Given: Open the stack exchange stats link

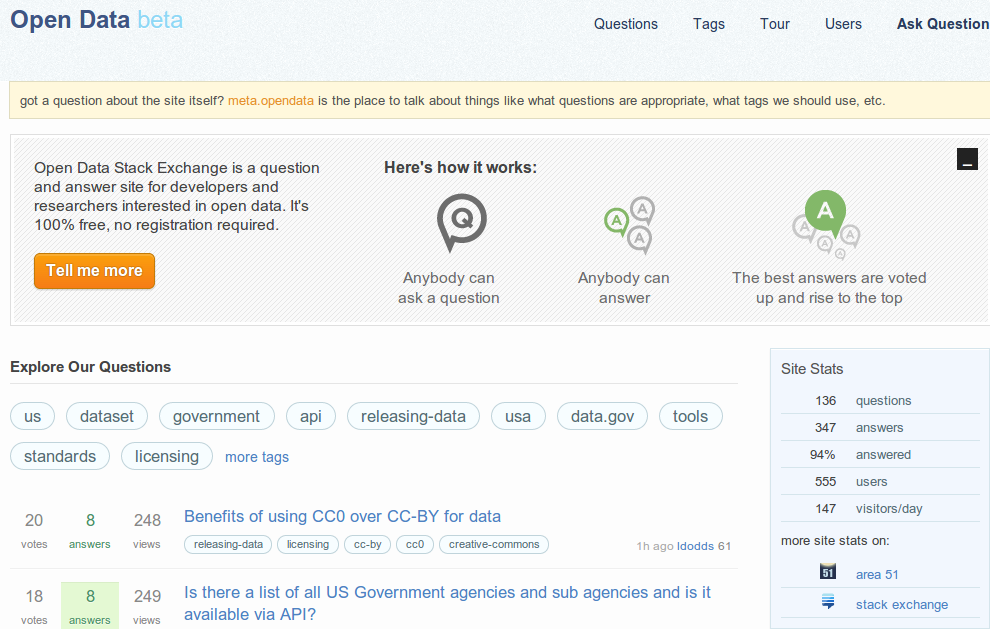Looking at the screenshot, I should pos(902,604).
